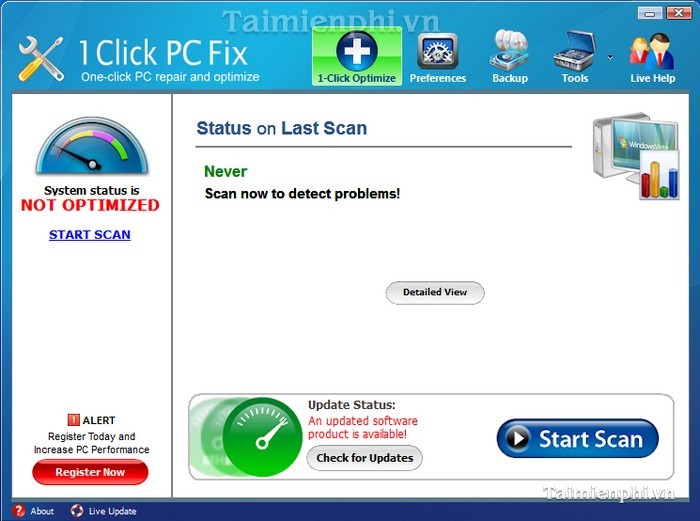Open About in the bottom bar
The image size is (700, 521).
(x=33, y=511)
